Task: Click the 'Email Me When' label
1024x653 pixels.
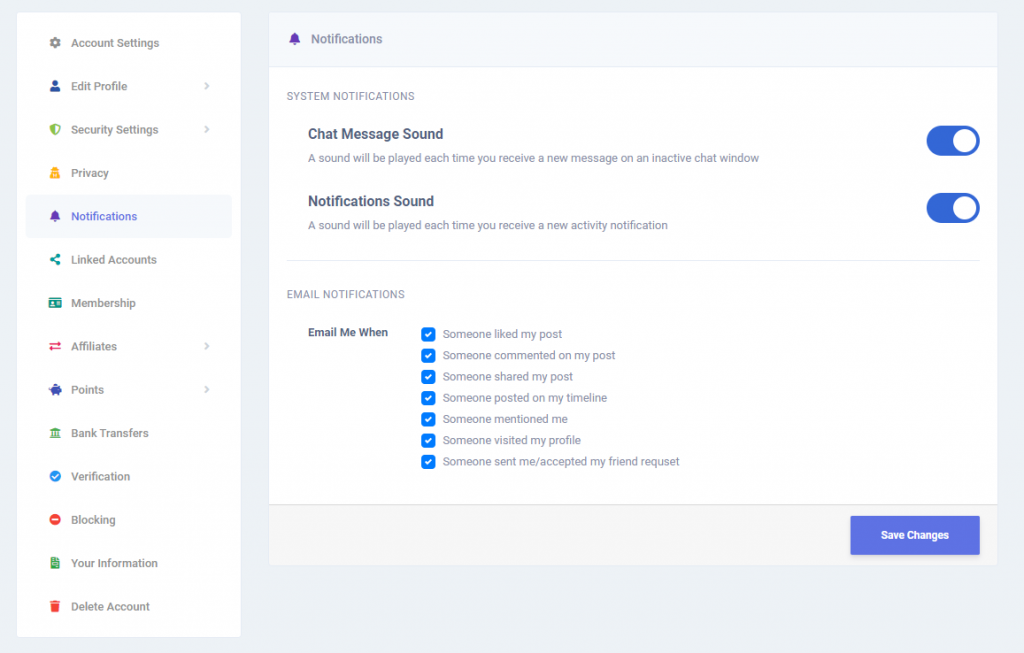Action: point(348,332)
